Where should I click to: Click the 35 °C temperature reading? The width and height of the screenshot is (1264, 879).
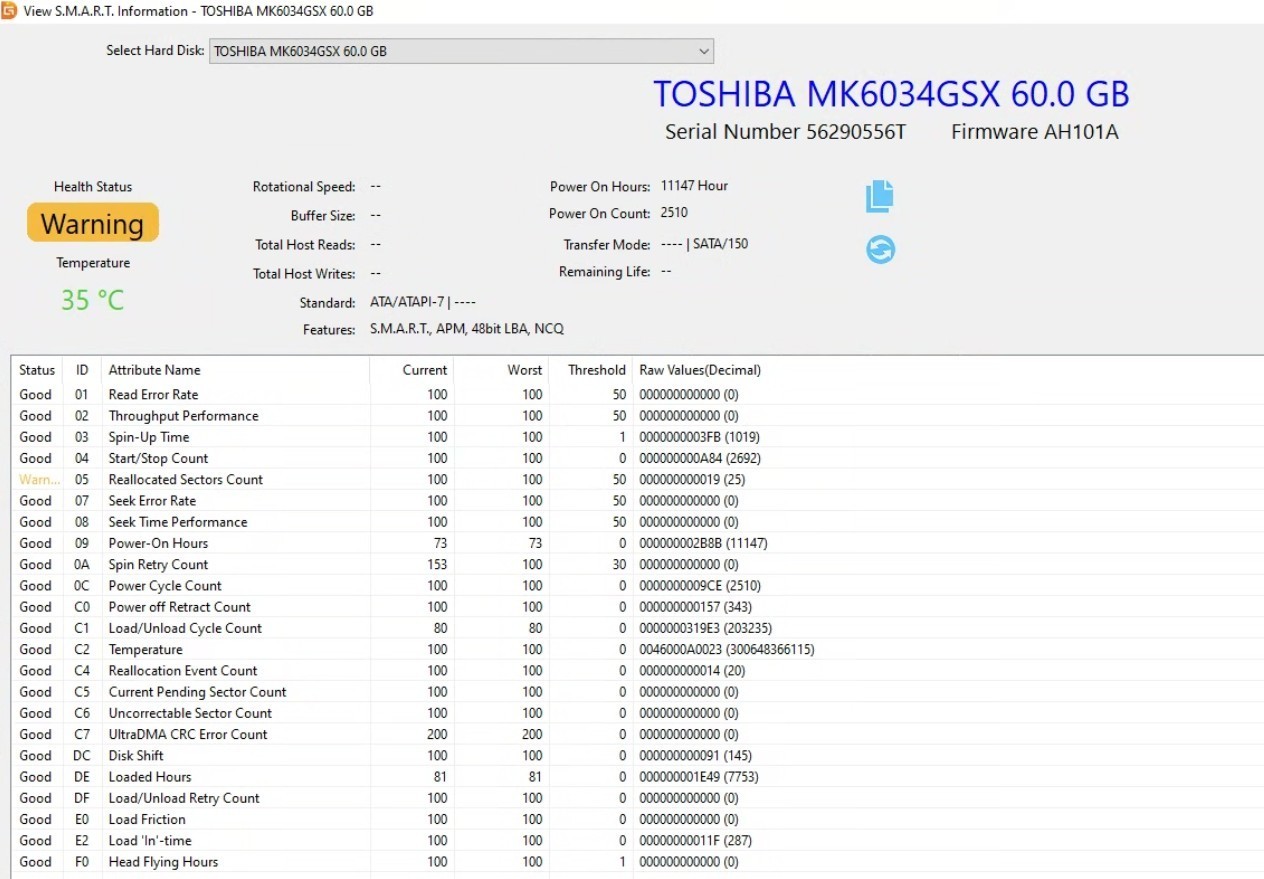(92, 300)
